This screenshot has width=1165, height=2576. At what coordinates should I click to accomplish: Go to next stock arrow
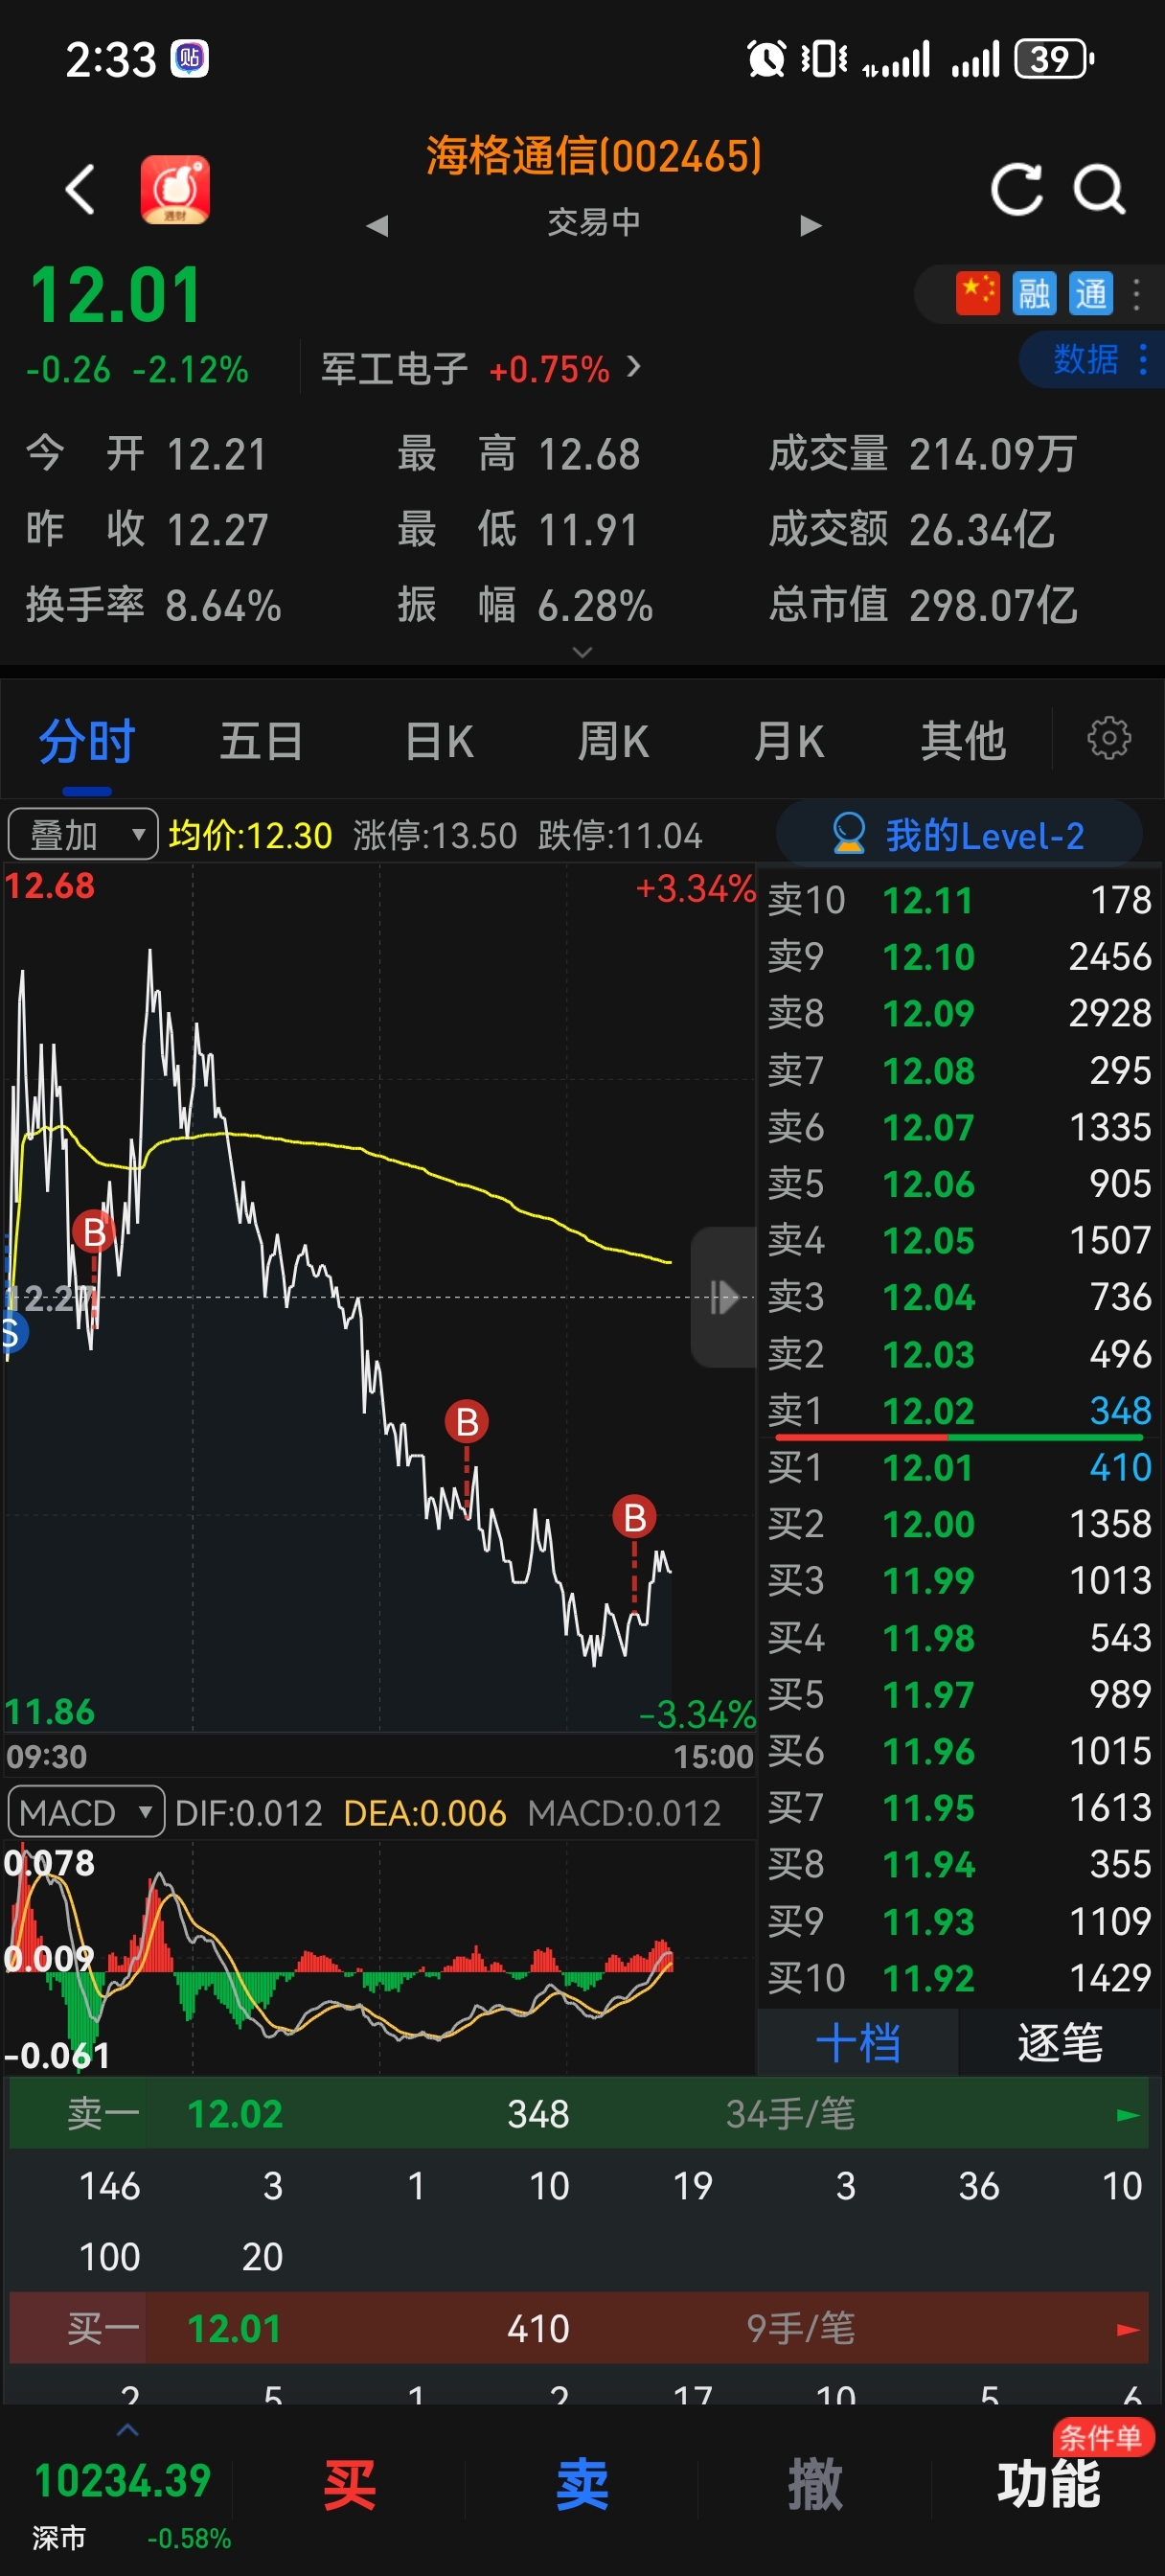[x=811, y=225]
